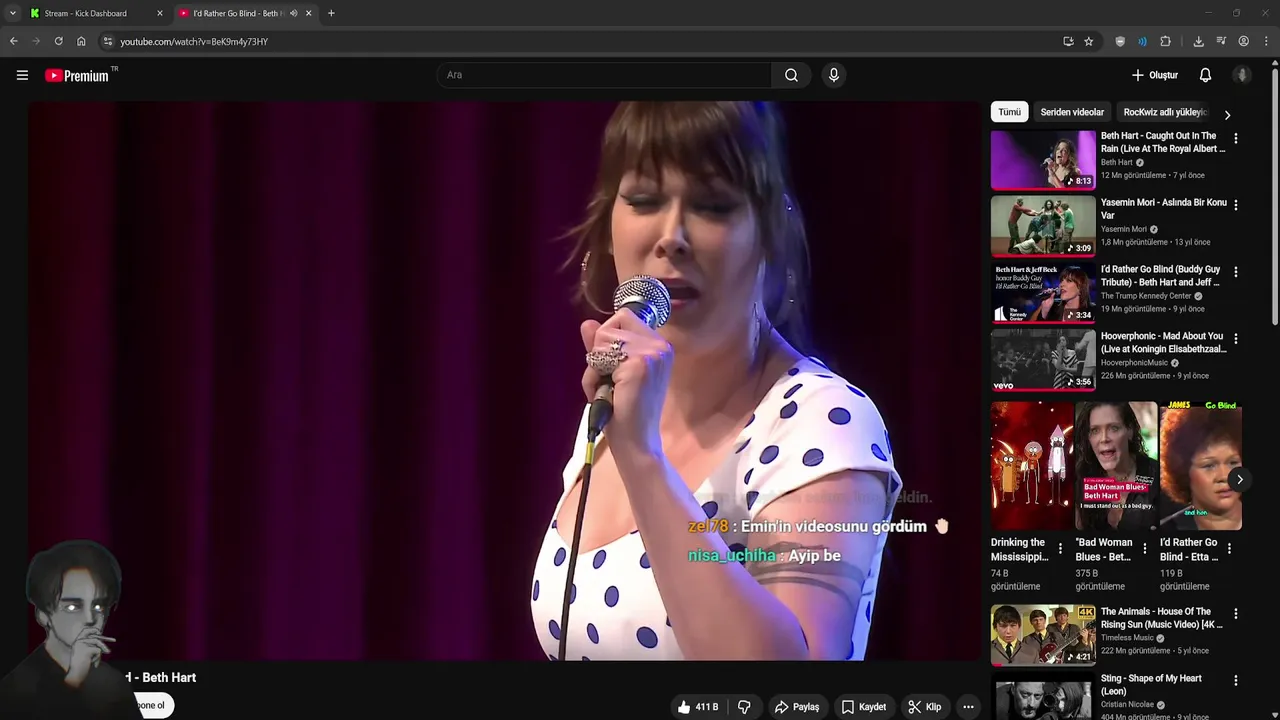This screenshot has height=720, width=1280.
Task: Open options for Hooverphonic Mad About You
Action: pos(1235,339)
